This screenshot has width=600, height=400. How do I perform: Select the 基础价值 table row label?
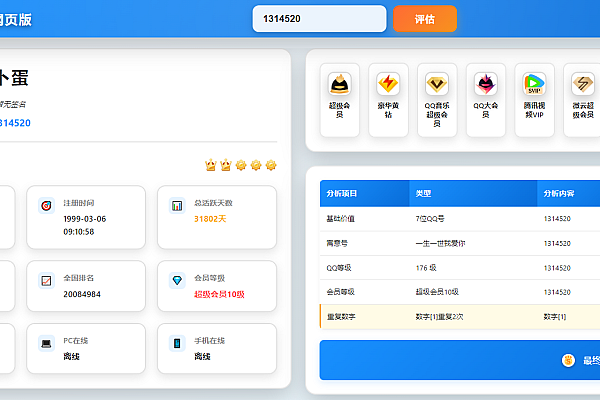(x=340, y=219)
